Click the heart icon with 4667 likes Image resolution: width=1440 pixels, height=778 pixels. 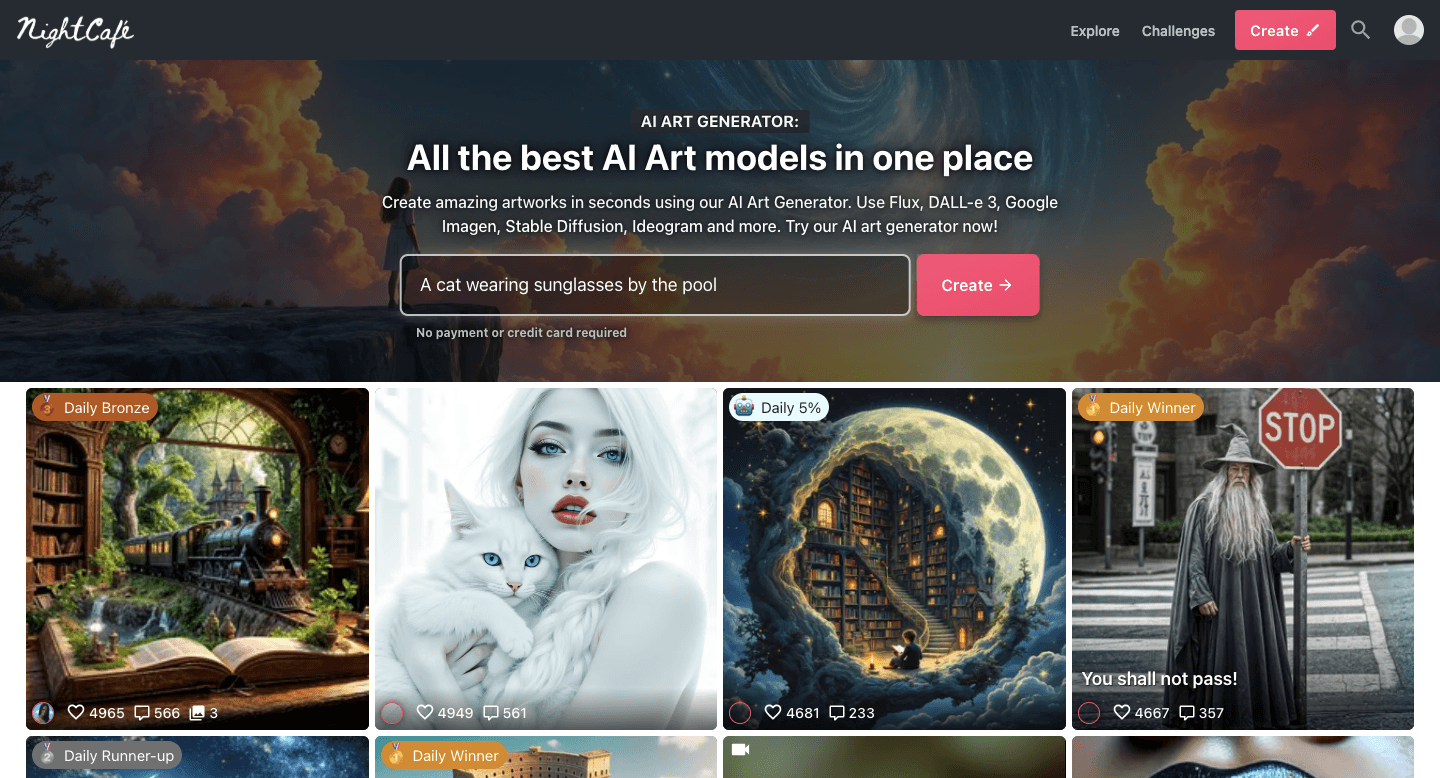[x=1122, y=713]
